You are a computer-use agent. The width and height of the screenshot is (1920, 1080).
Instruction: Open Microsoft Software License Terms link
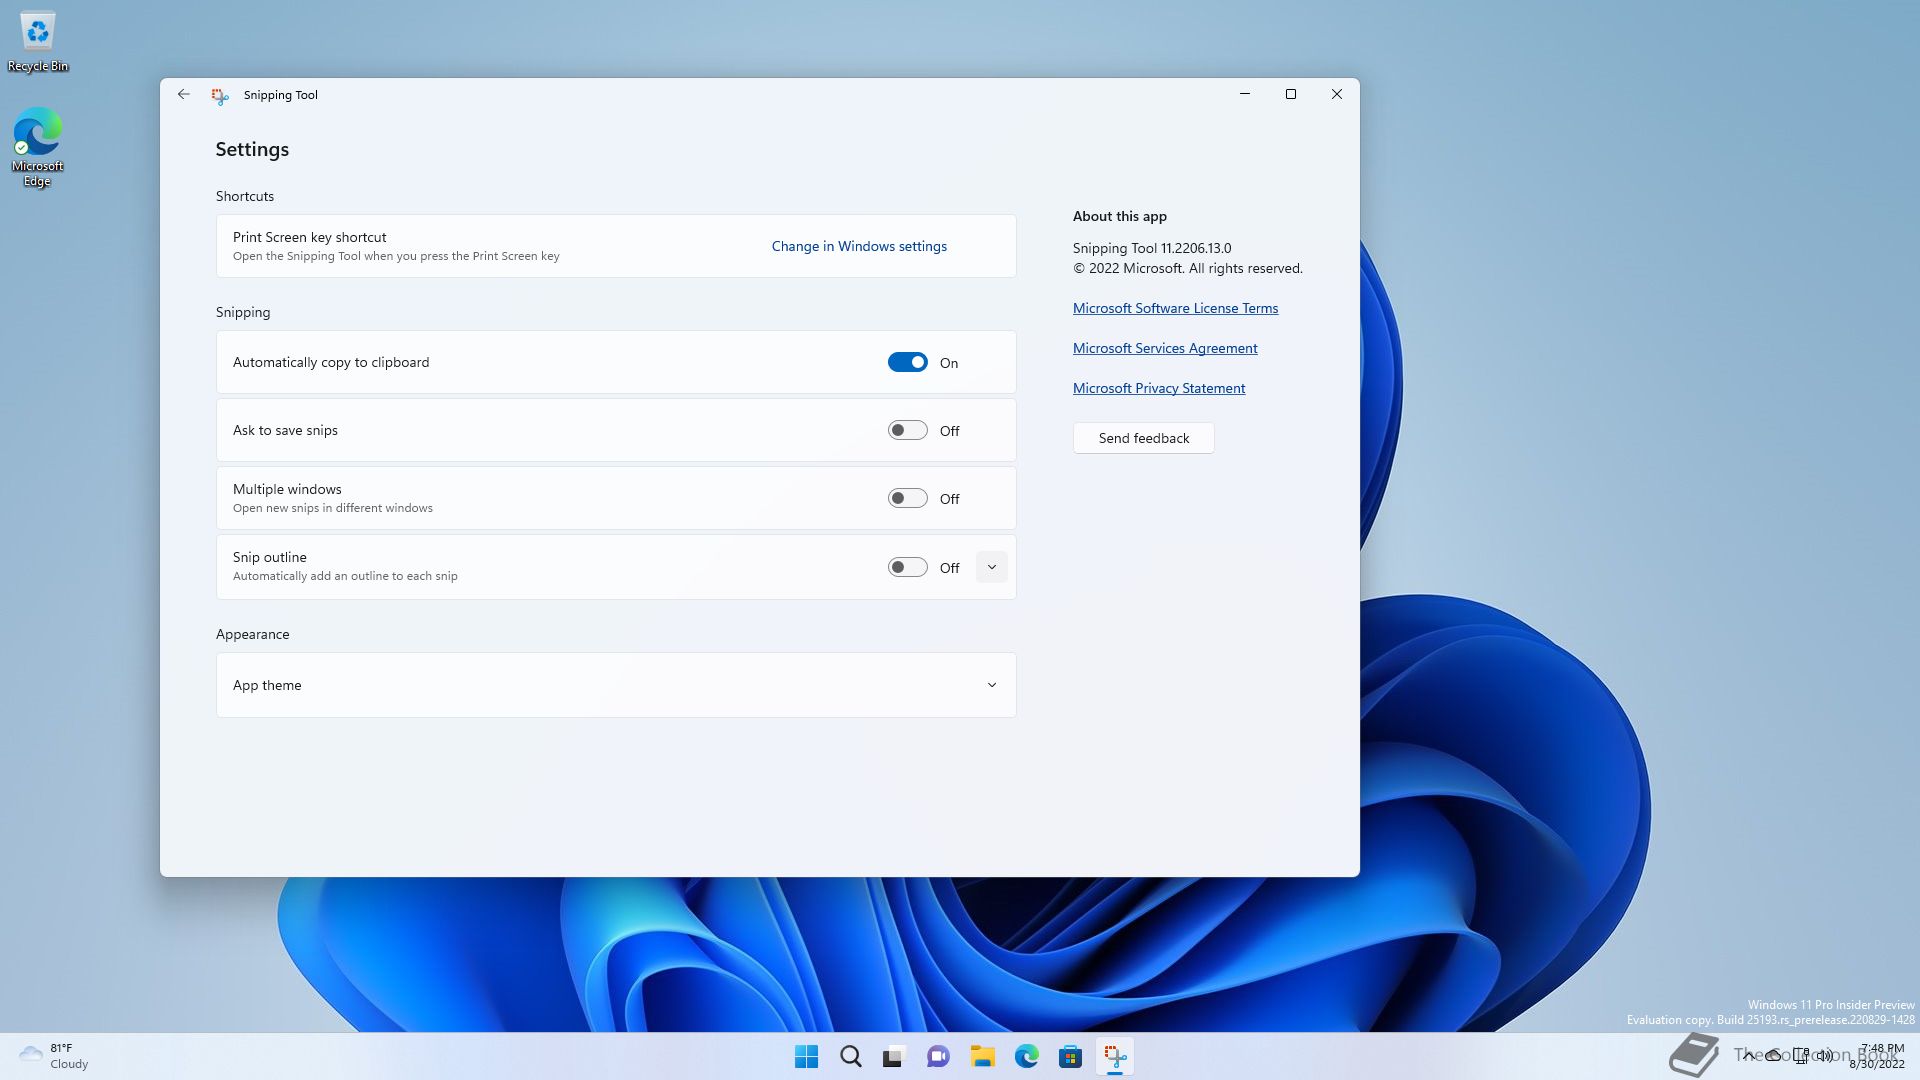point(1175,308)
